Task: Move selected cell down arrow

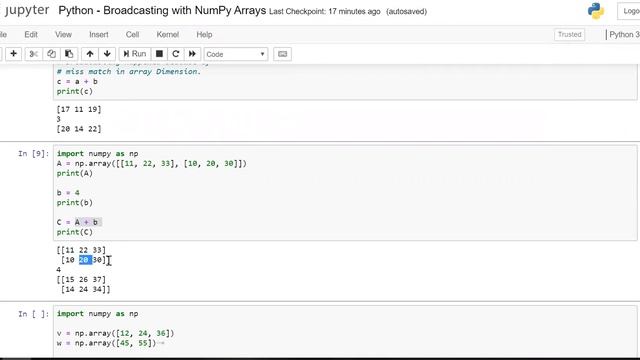Action: (x=107, y=54)
